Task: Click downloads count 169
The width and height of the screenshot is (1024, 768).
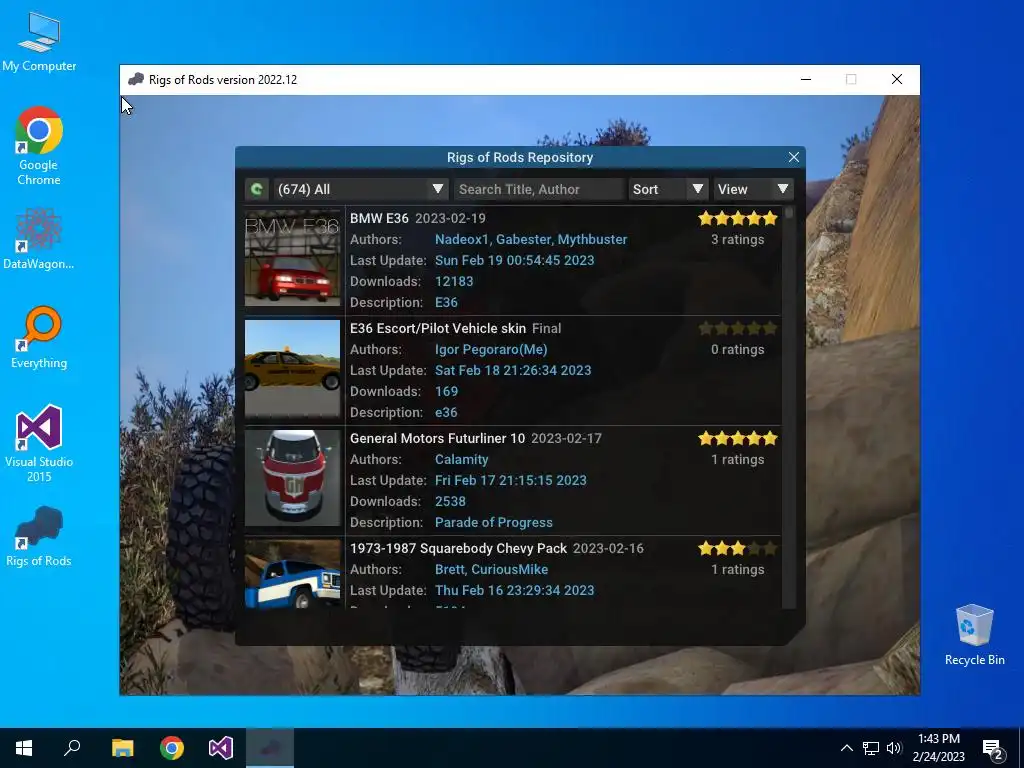Action: pos(447,392)
